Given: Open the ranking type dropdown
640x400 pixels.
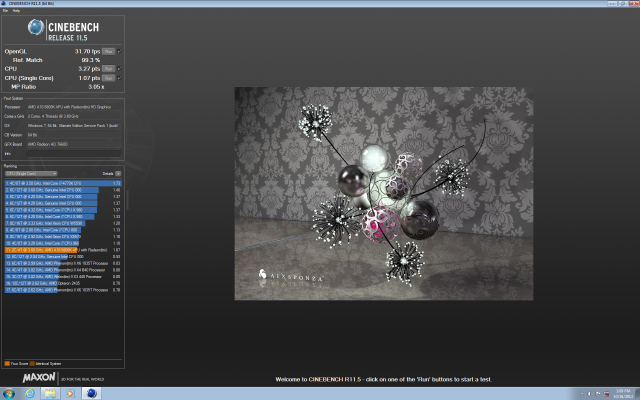Looking at the screenshot, I should coord(31,174).
